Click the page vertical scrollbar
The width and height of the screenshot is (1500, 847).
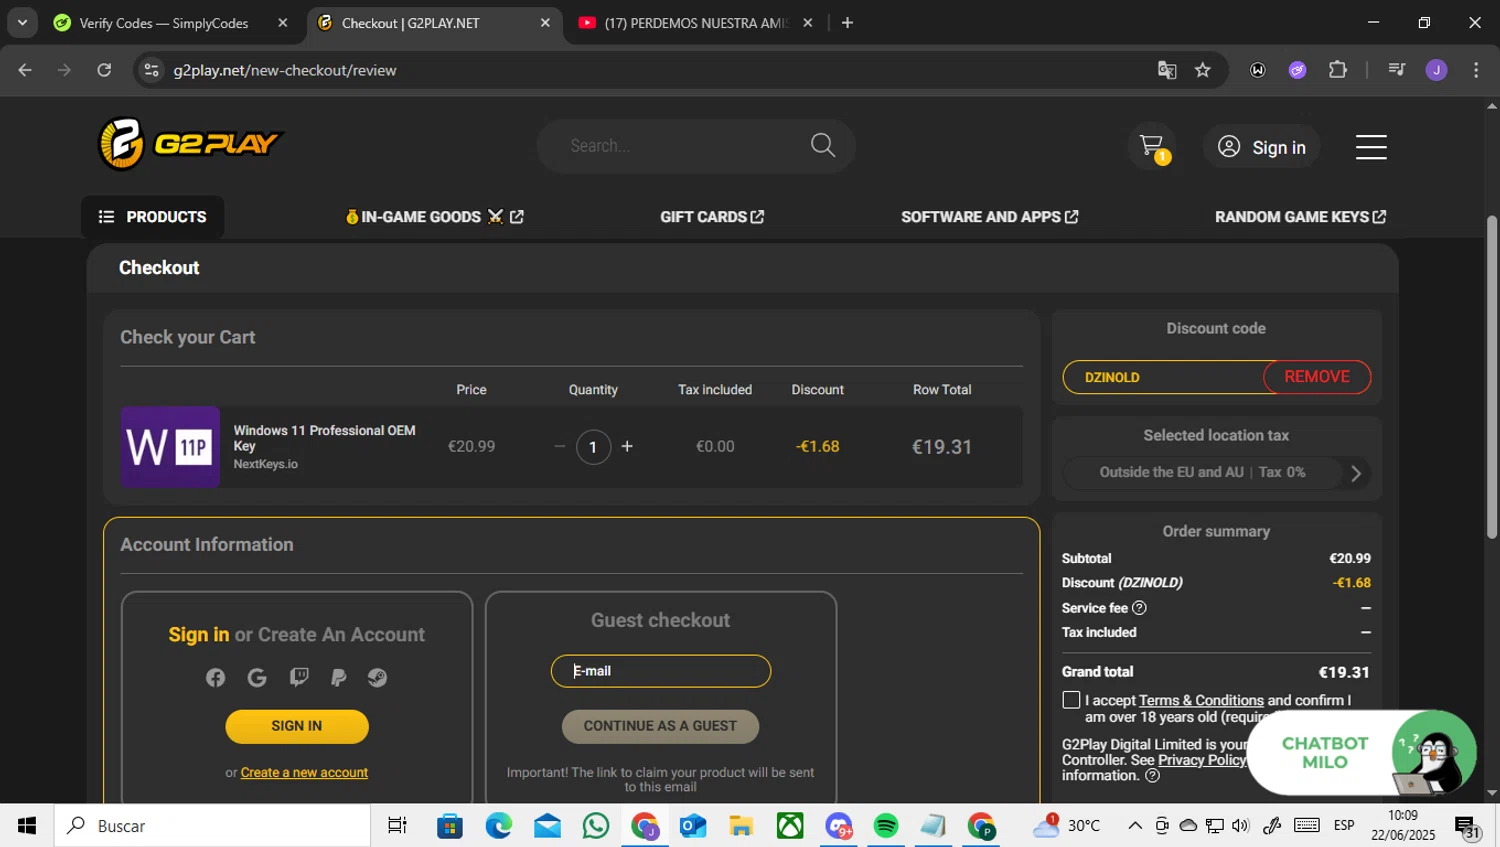point(1492,378)
